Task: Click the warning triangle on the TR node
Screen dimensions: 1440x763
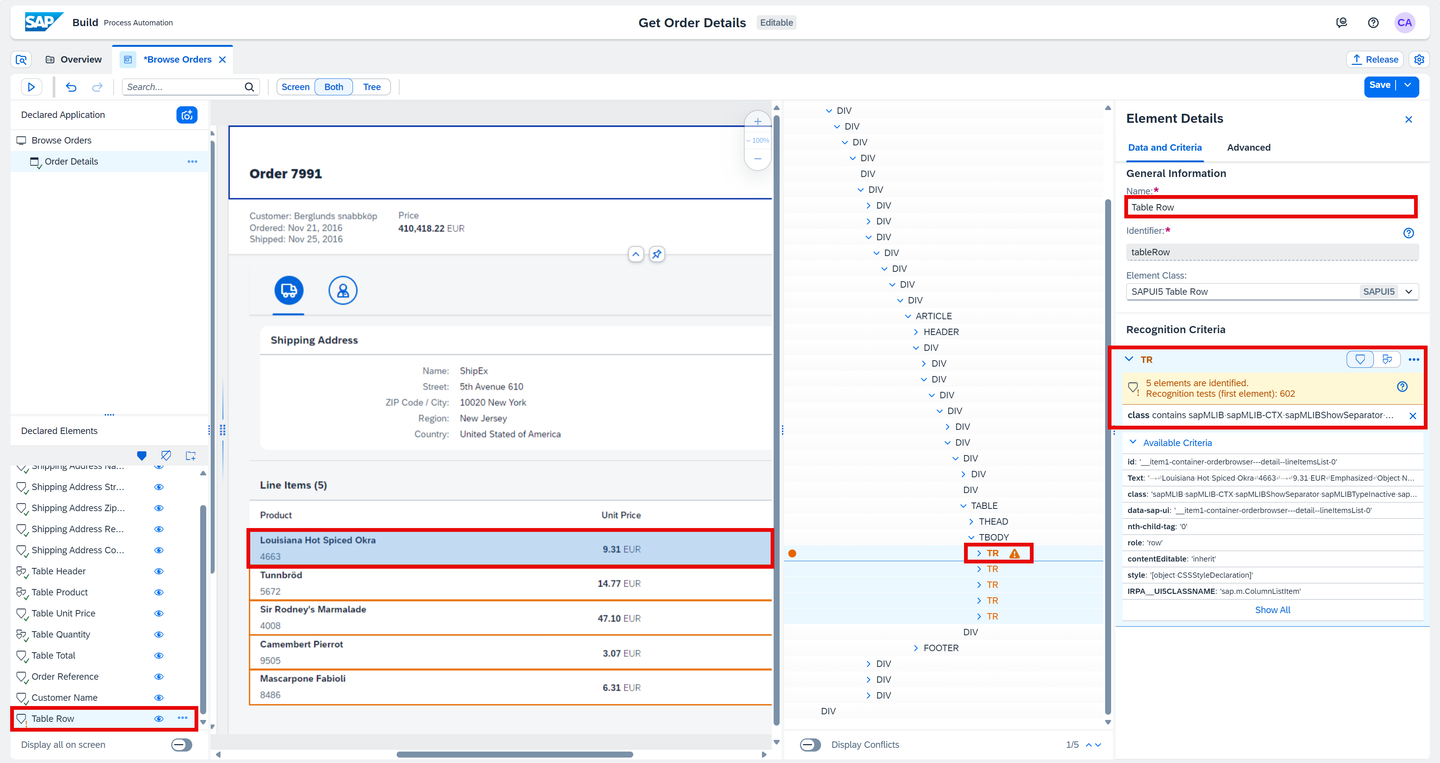Action: (x=1015, y=553)
